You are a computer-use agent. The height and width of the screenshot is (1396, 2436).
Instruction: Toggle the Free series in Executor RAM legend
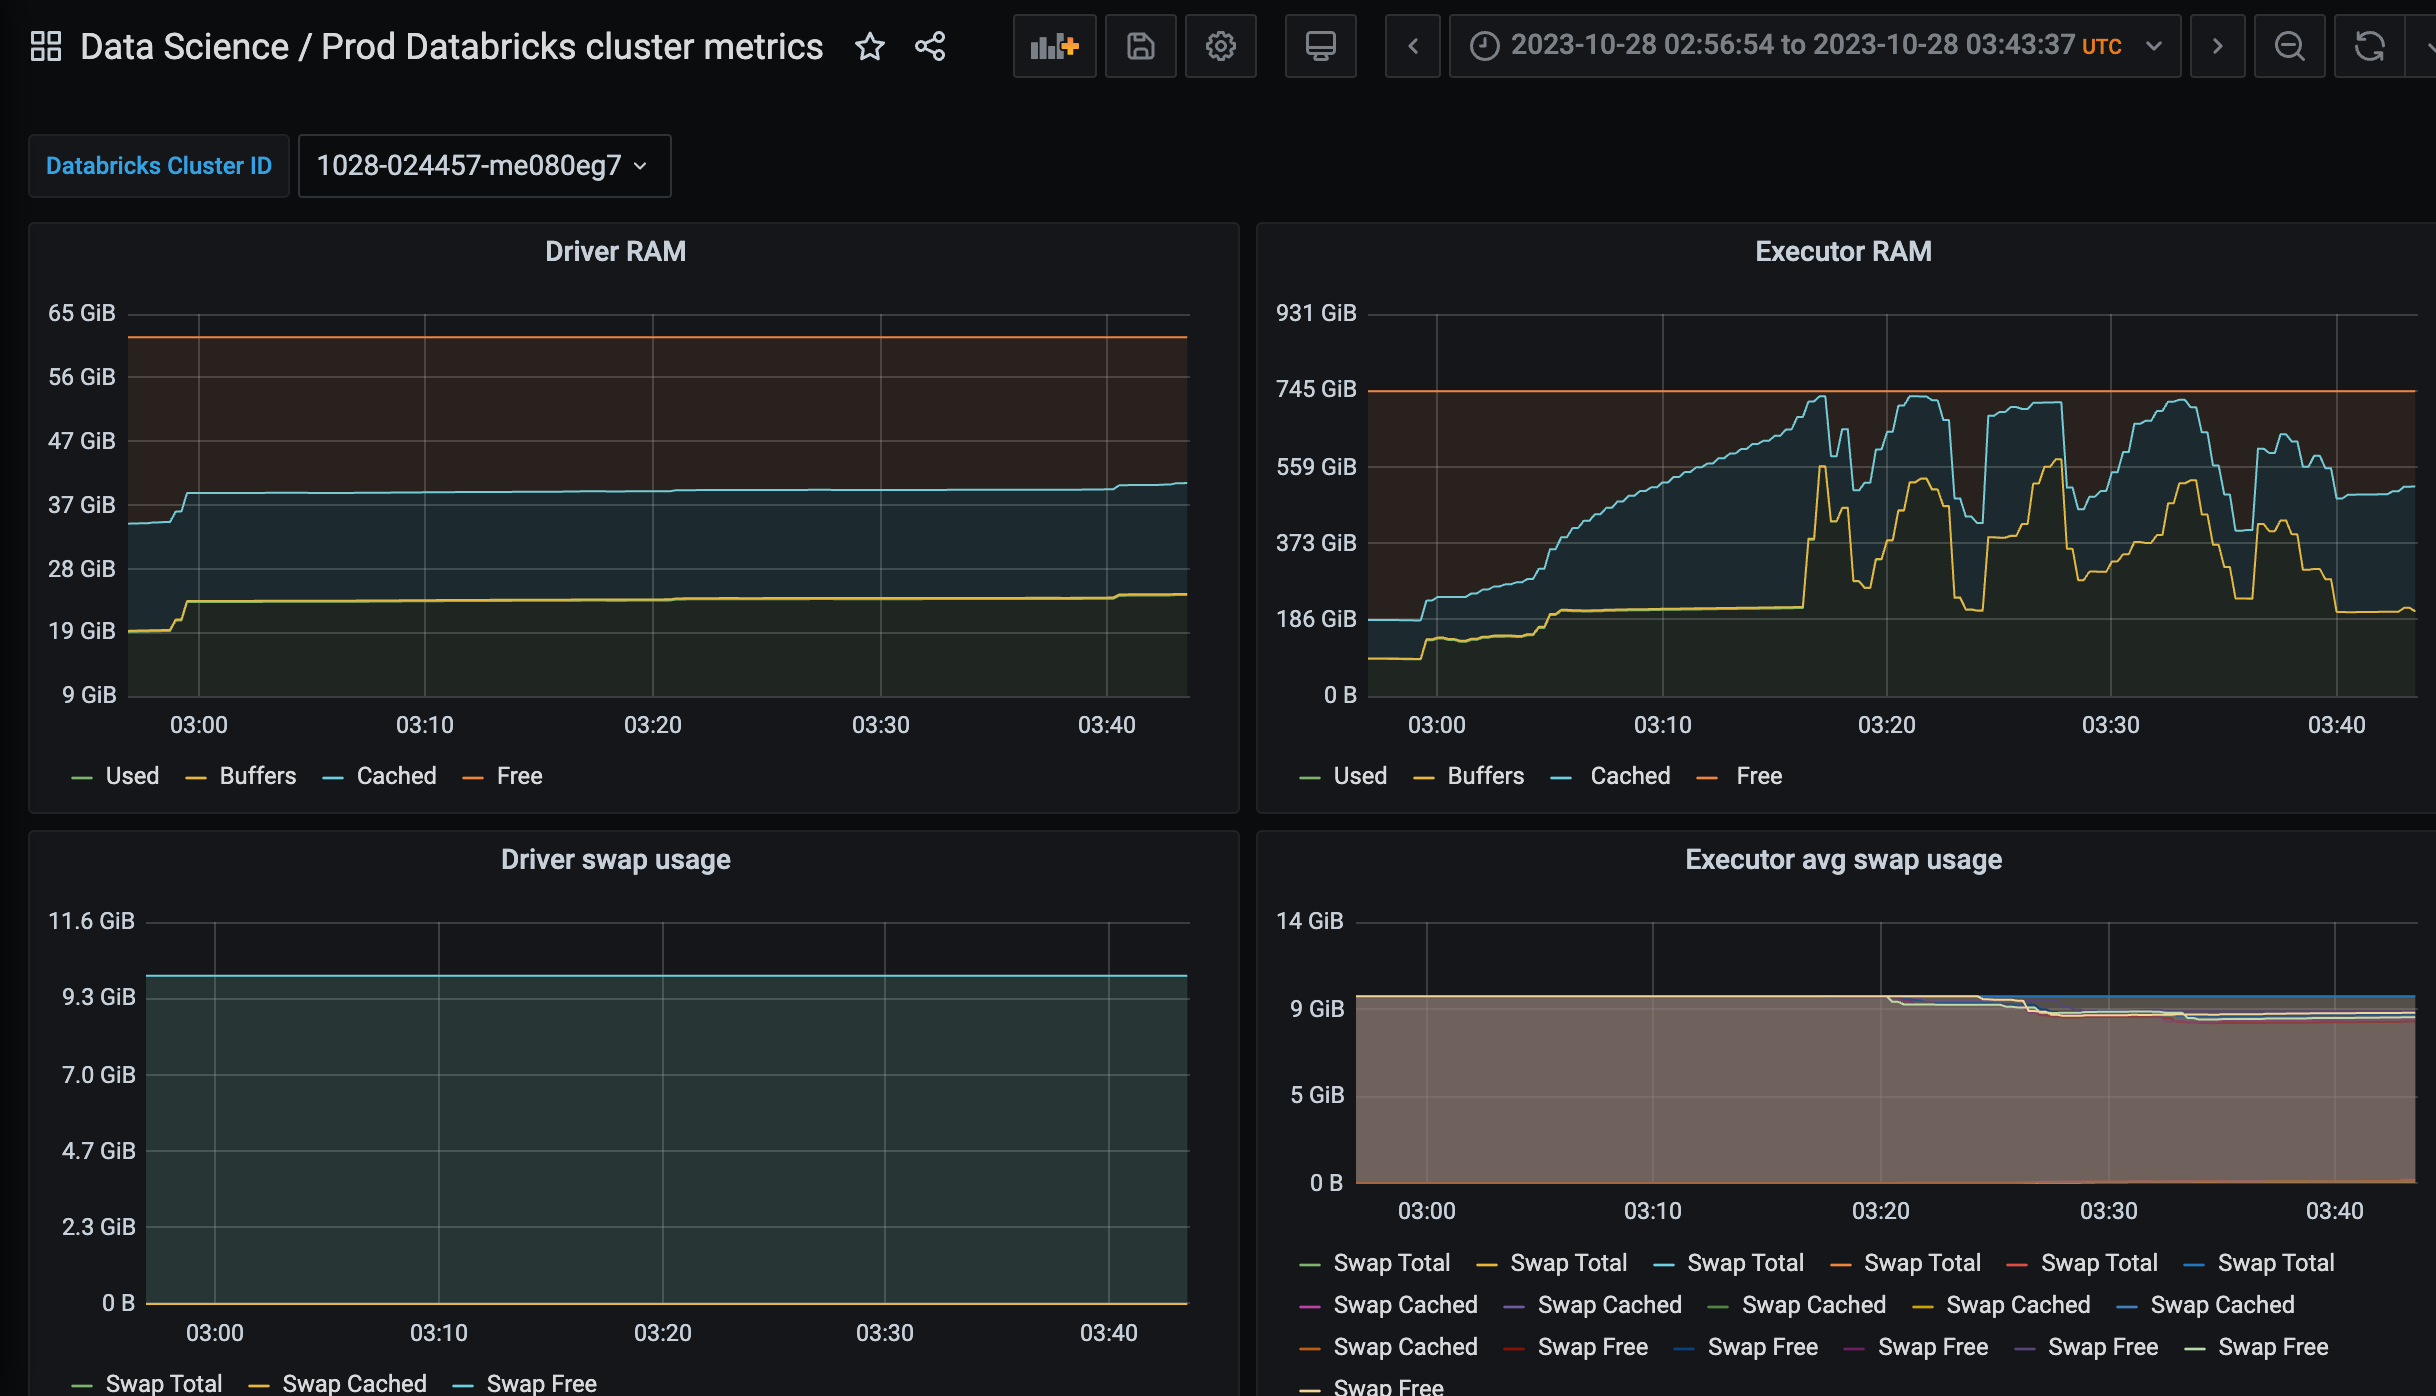tap(1758, 776)
